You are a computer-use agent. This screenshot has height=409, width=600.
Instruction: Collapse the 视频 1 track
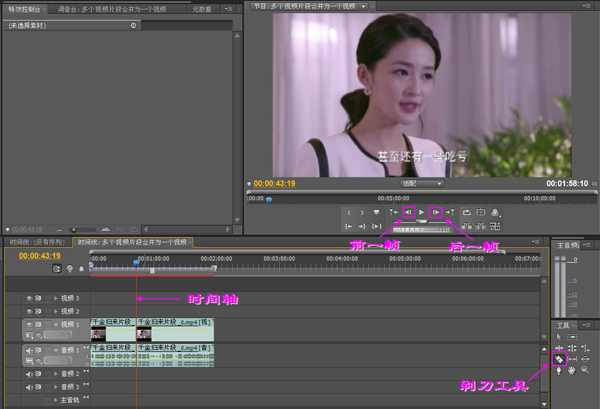tap(56, 324)
